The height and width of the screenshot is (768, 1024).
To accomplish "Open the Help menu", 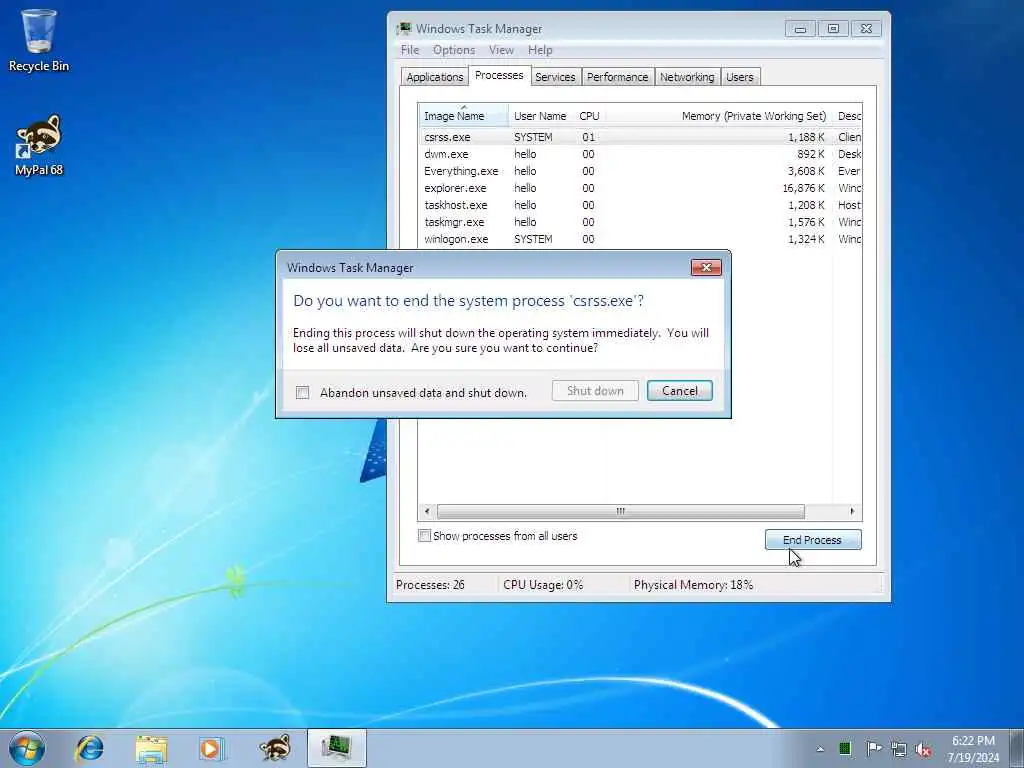I will [x=540, y=50].
